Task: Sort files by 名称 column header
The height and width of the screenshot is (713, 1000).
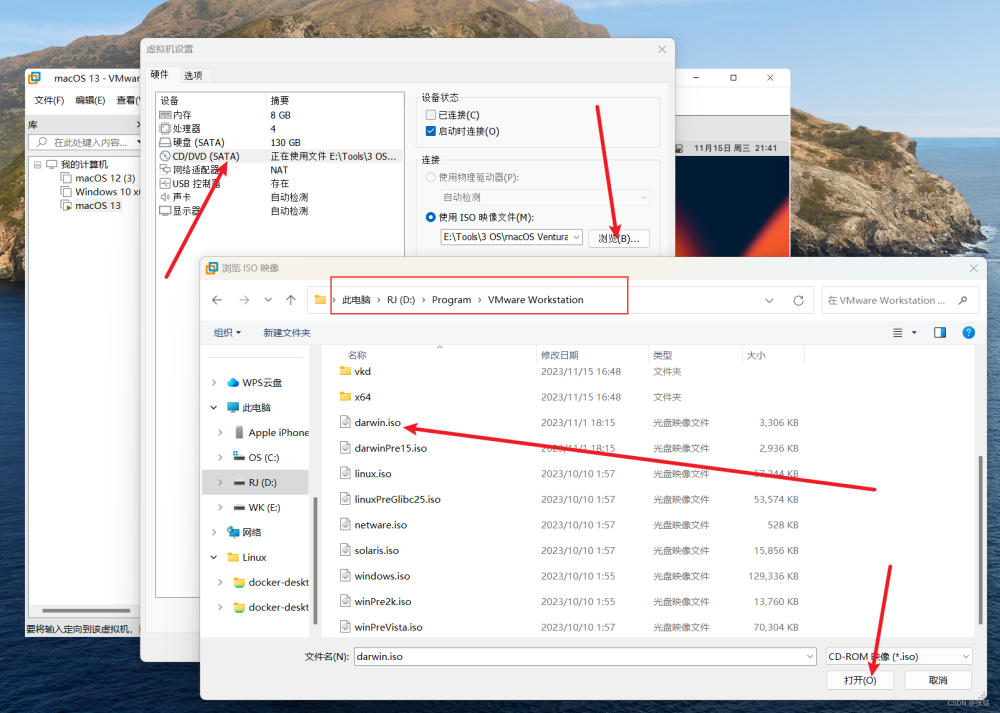Action: 357,355
